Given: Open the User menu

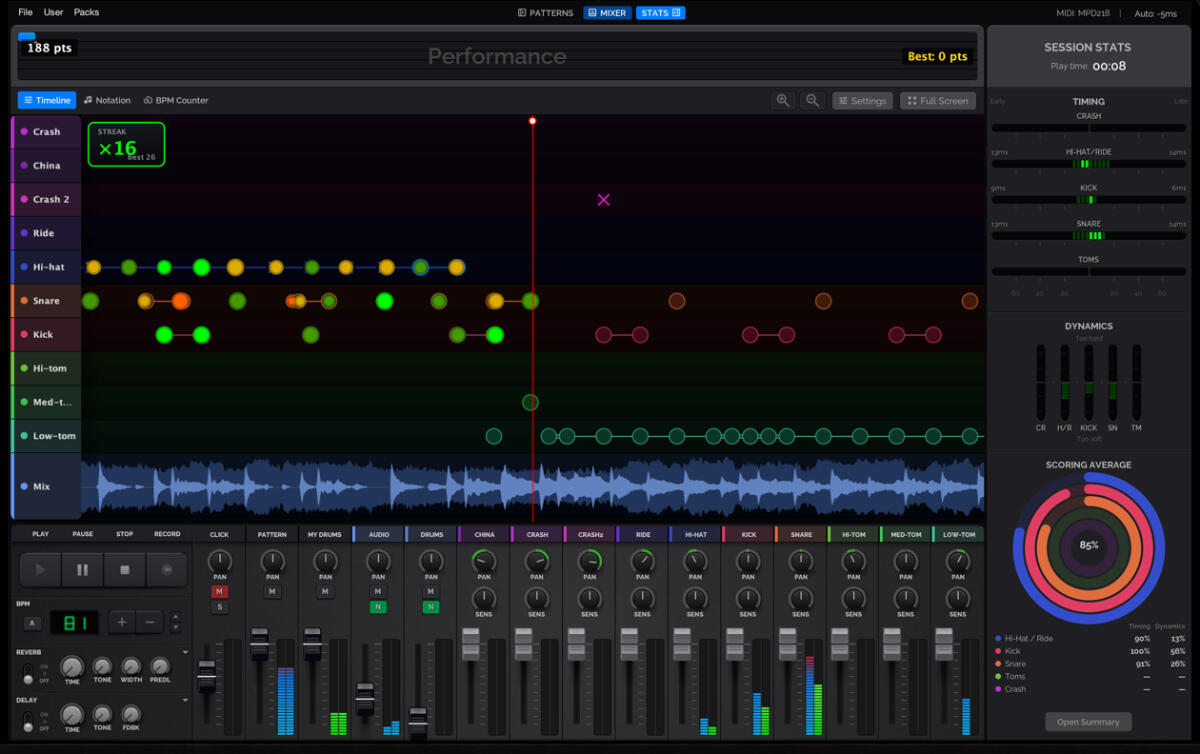Looking at the screenshot, I should [x=53, y=13].
